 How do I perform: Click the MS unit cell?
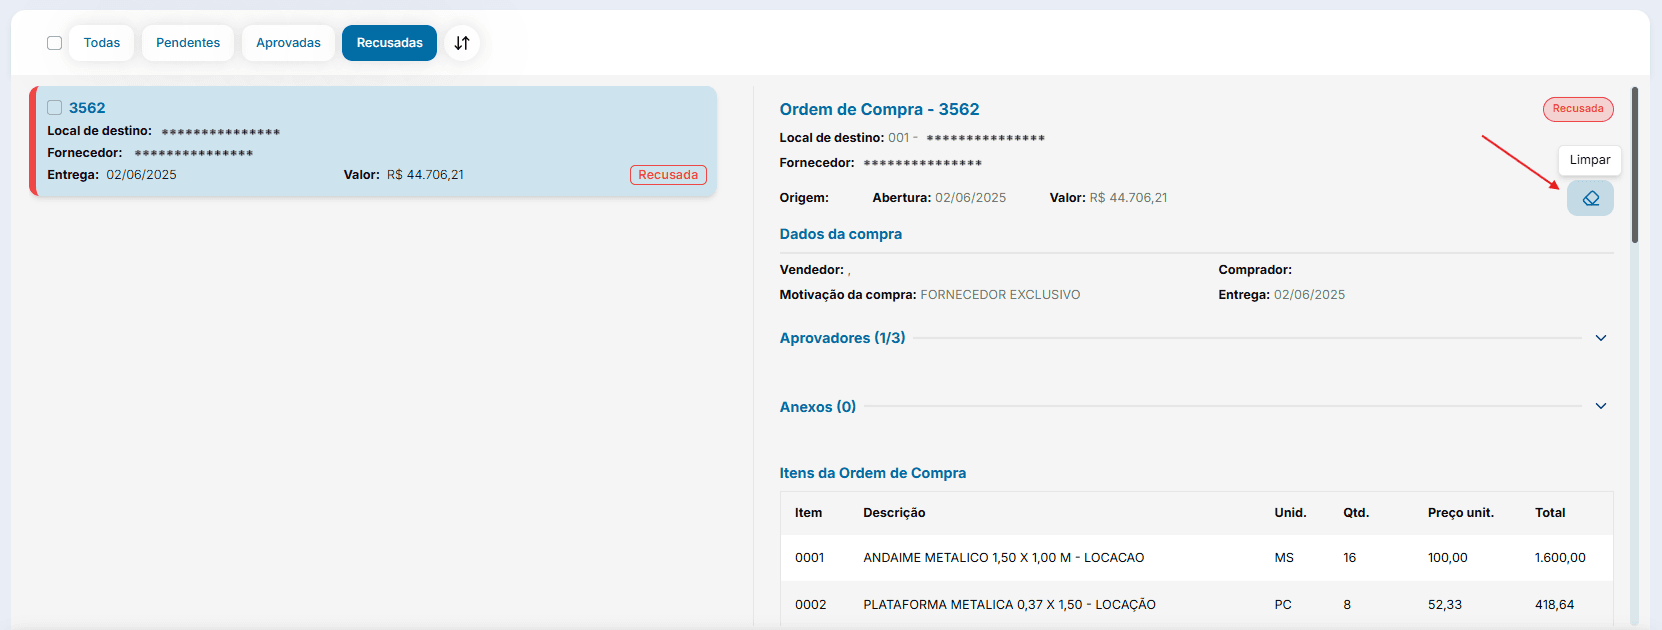point(1284,558)
